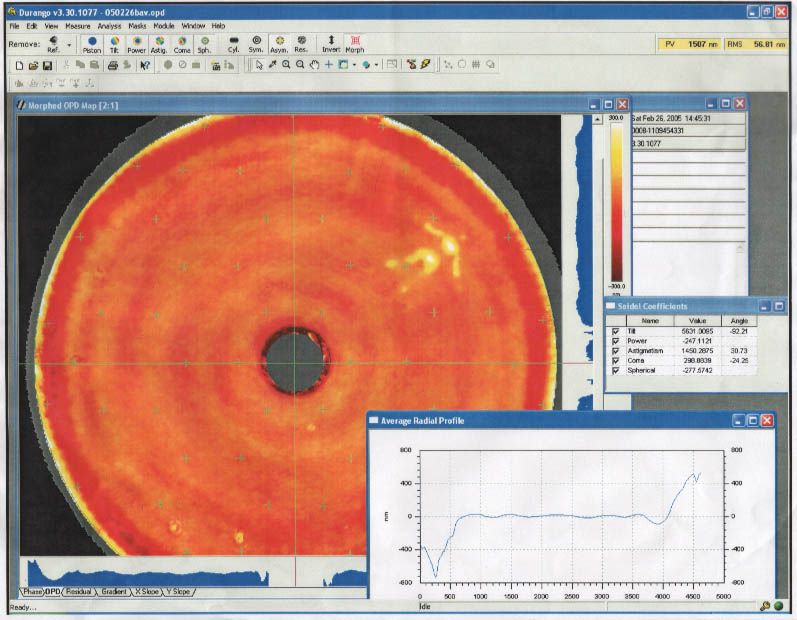Click the cut scissors icon
Screen dimensions: 797x620
(66, 65)
